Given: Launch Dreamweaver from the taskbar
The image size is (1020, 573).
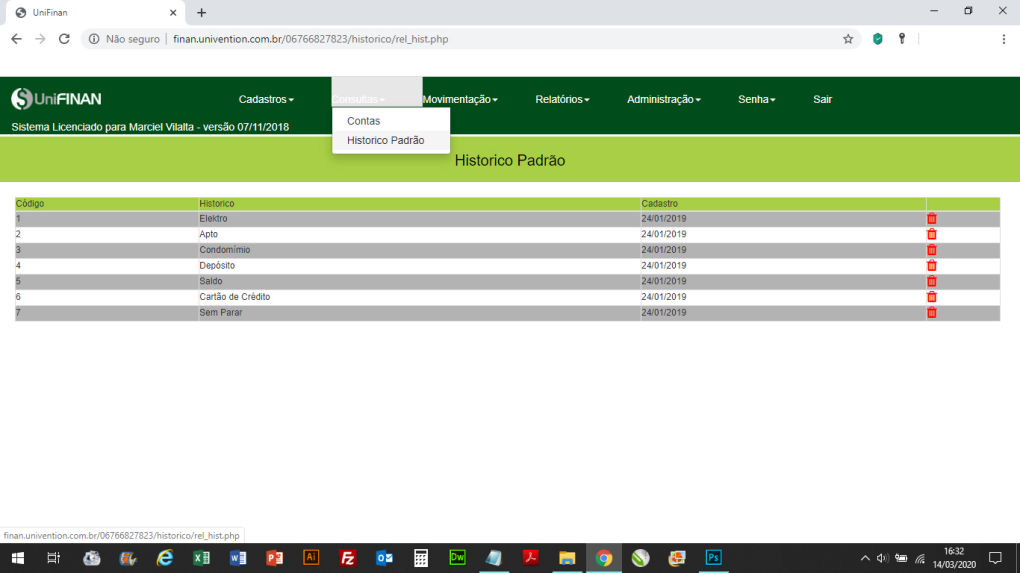Looking at the screenshot, I should (457, 558).
